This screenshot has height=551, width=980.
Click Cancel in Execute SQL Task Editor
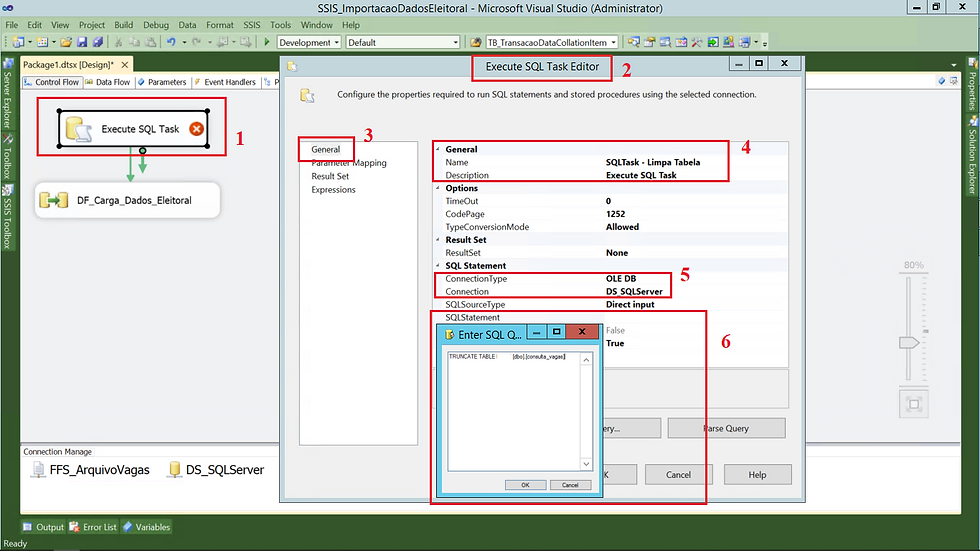click(x=678, y=475)
